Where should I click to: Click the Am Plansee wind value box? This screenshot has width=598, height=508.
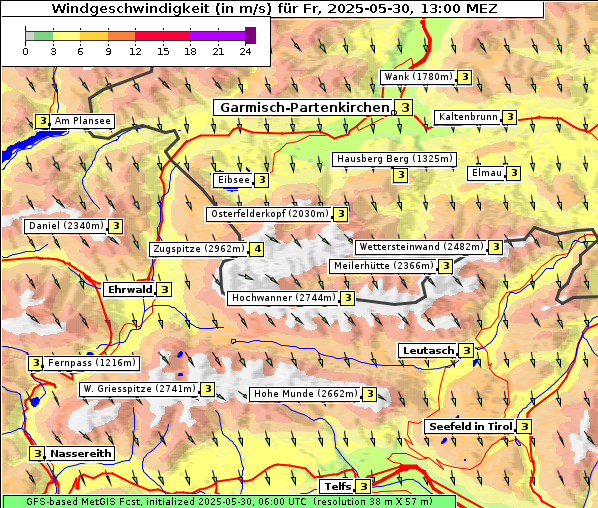42,121
